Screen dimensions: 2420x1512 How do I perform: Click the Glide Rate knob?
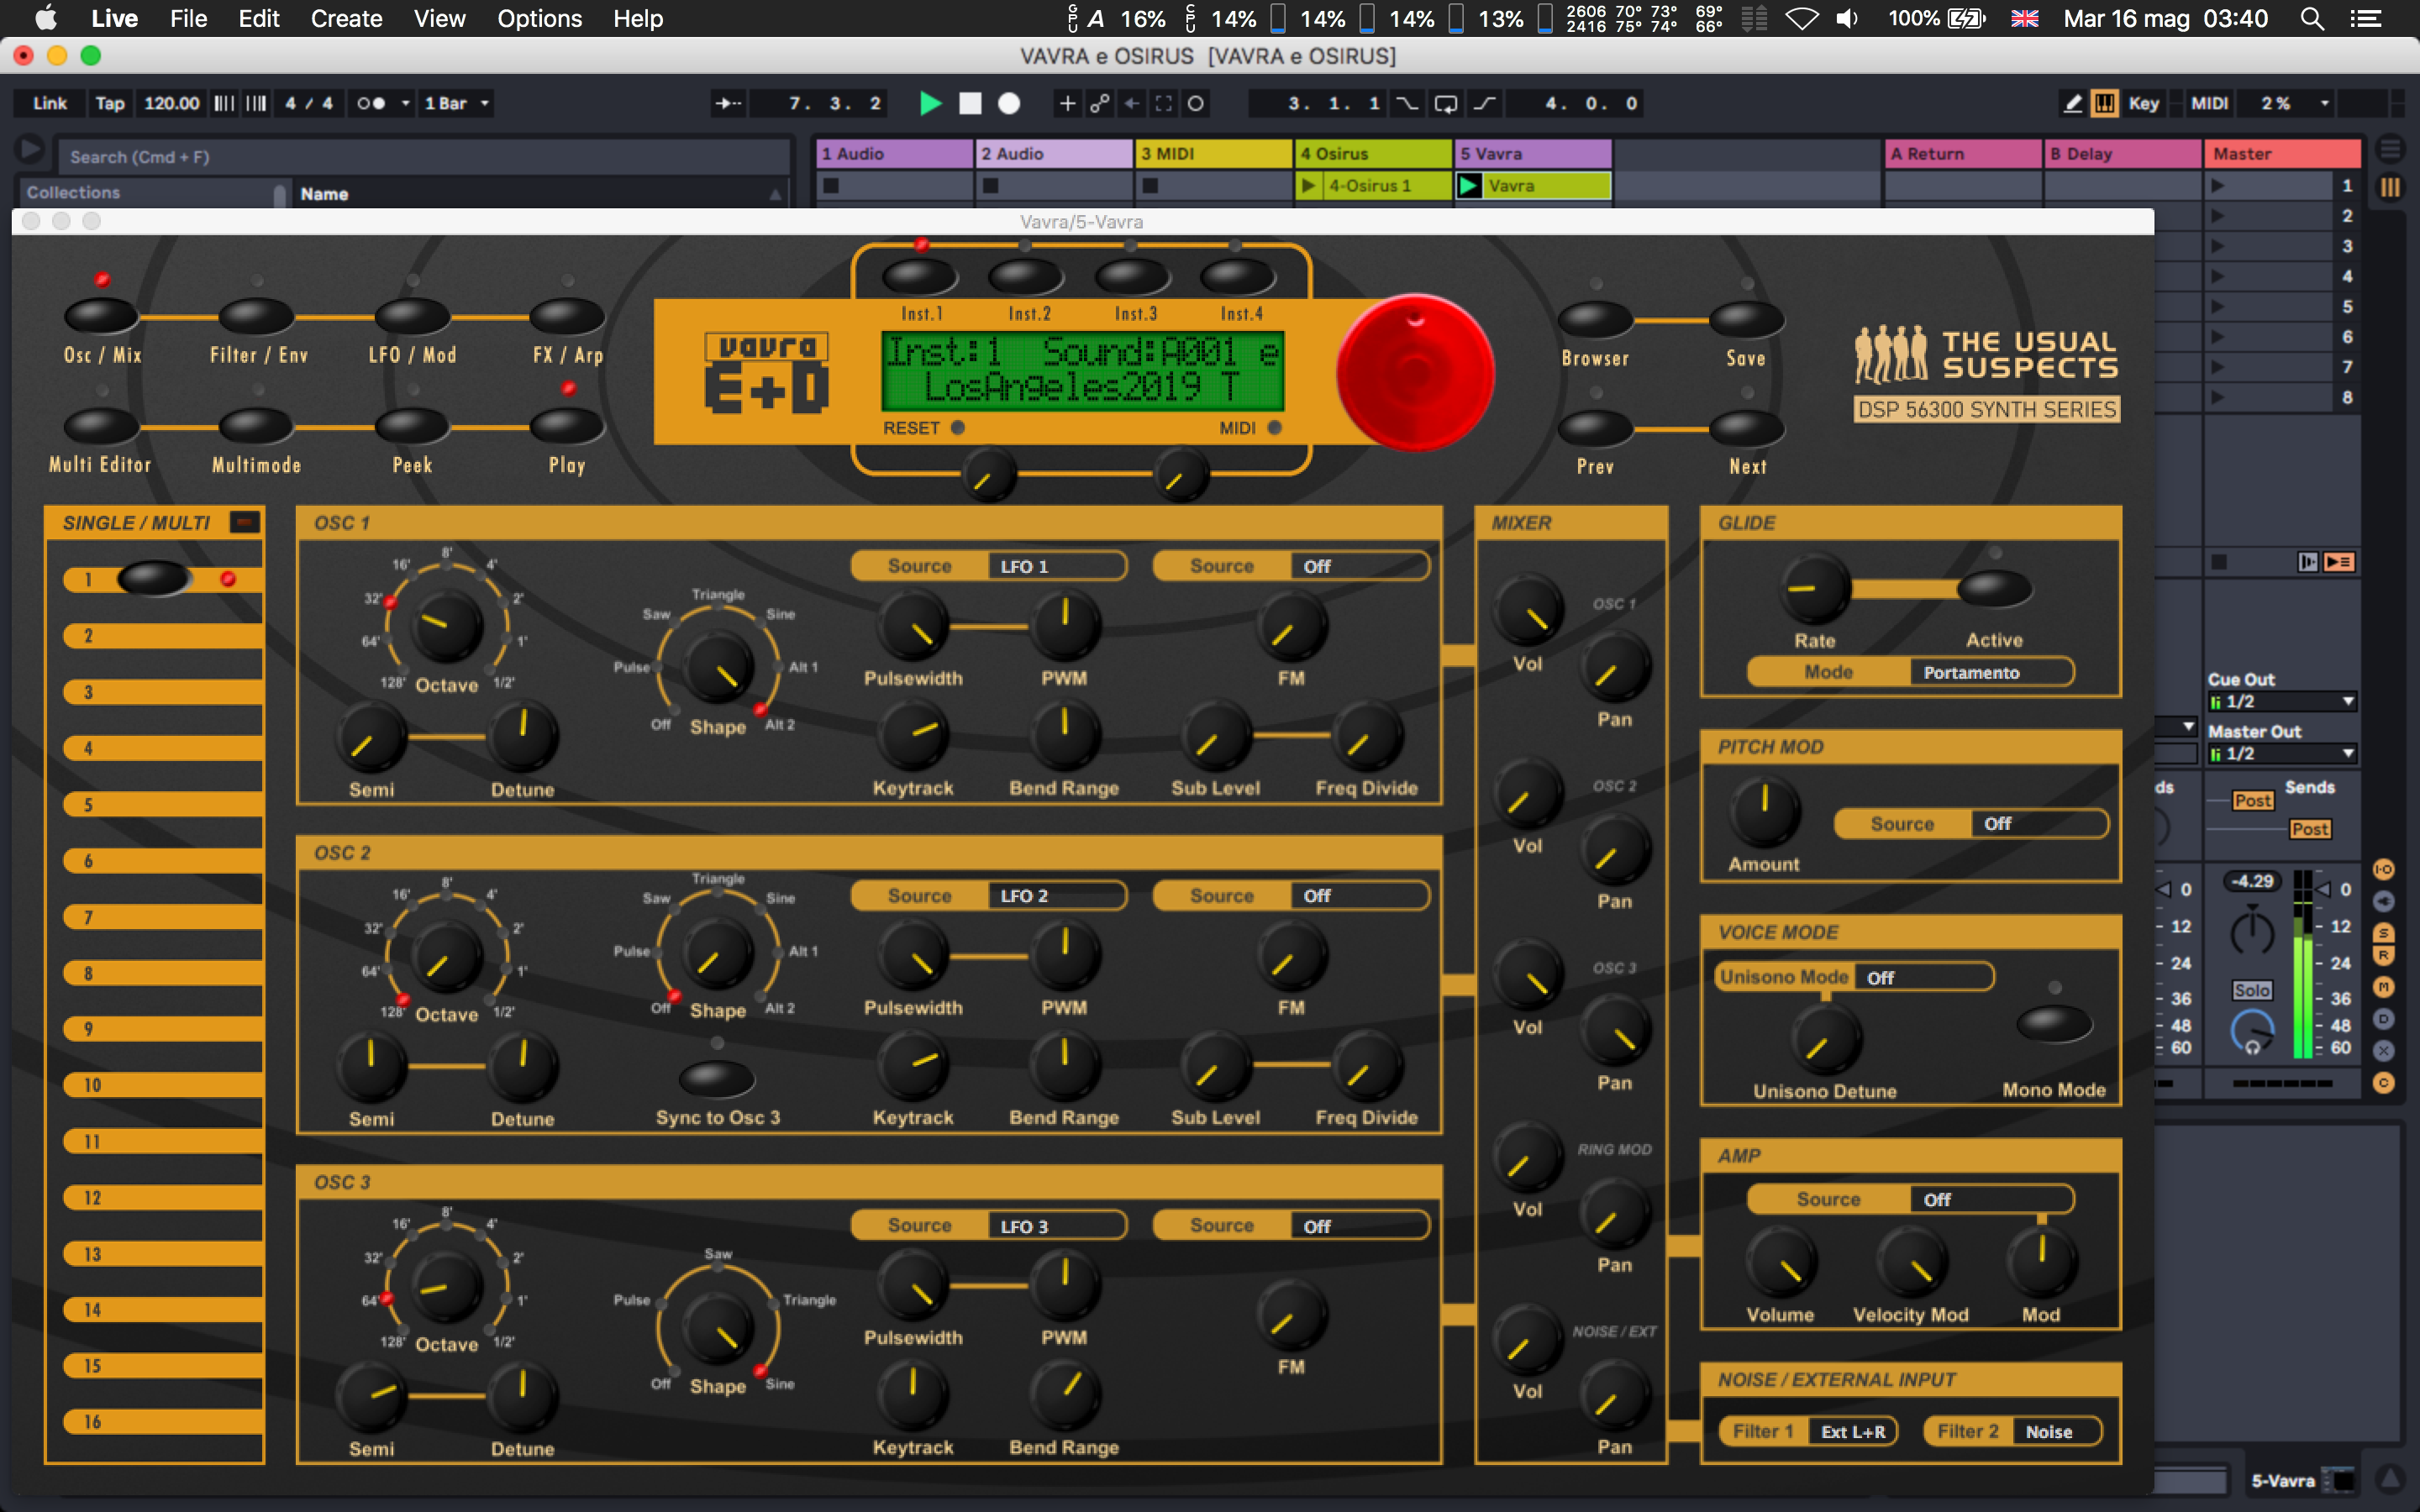tap(1814, 588)
